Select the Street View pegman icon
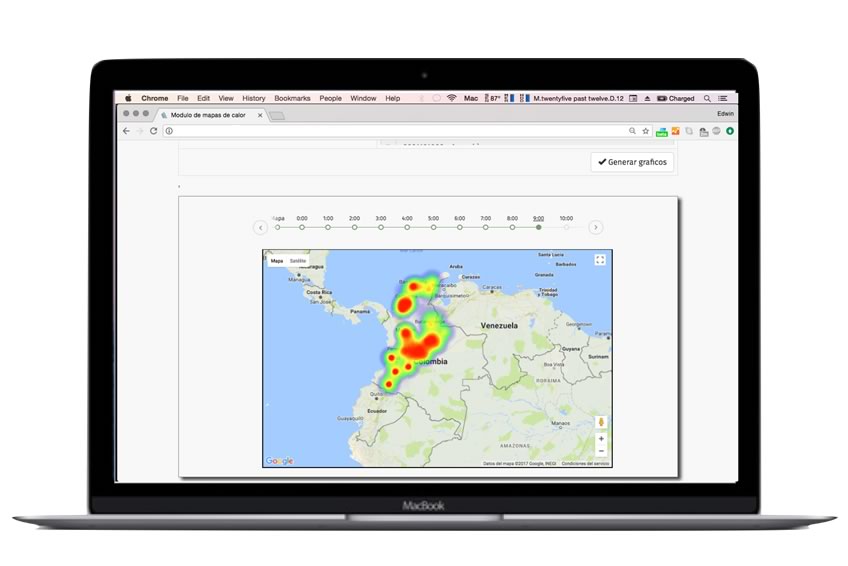848x566 pixels. (x=601, y=422)
